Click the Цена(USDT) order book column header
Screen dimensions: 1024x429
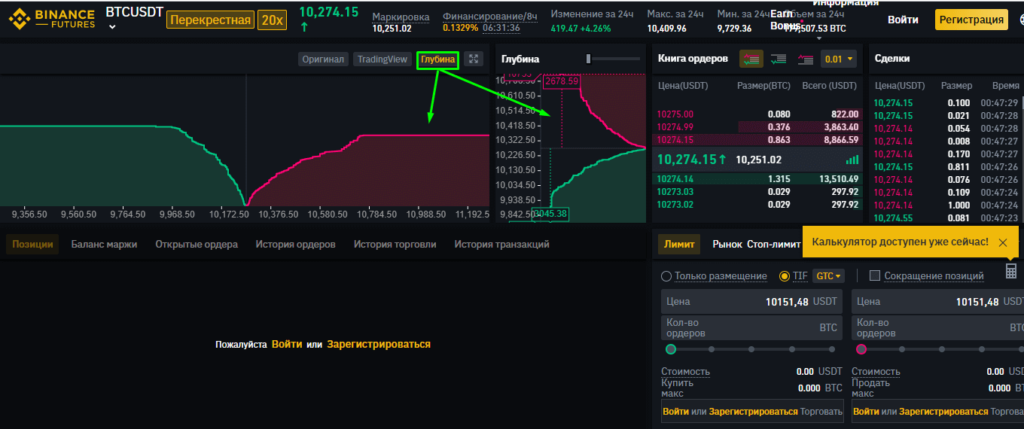(x=682, y=86)
